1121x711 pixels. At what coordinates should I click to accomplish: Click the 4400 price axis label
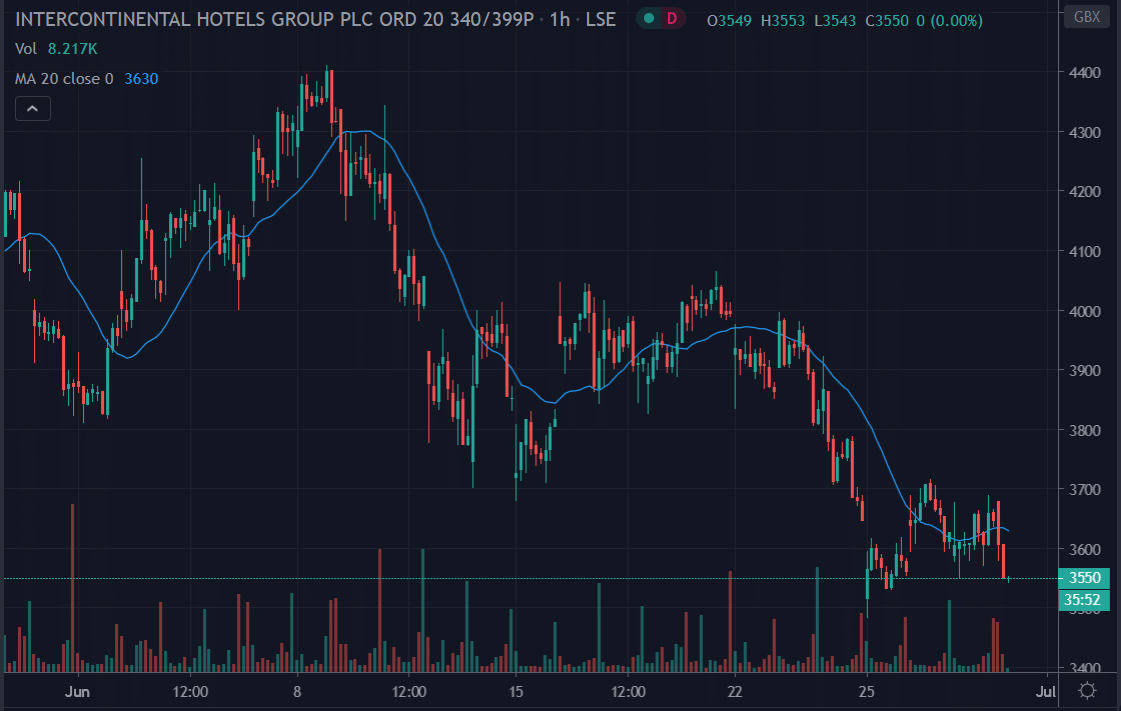point(1084,73)
